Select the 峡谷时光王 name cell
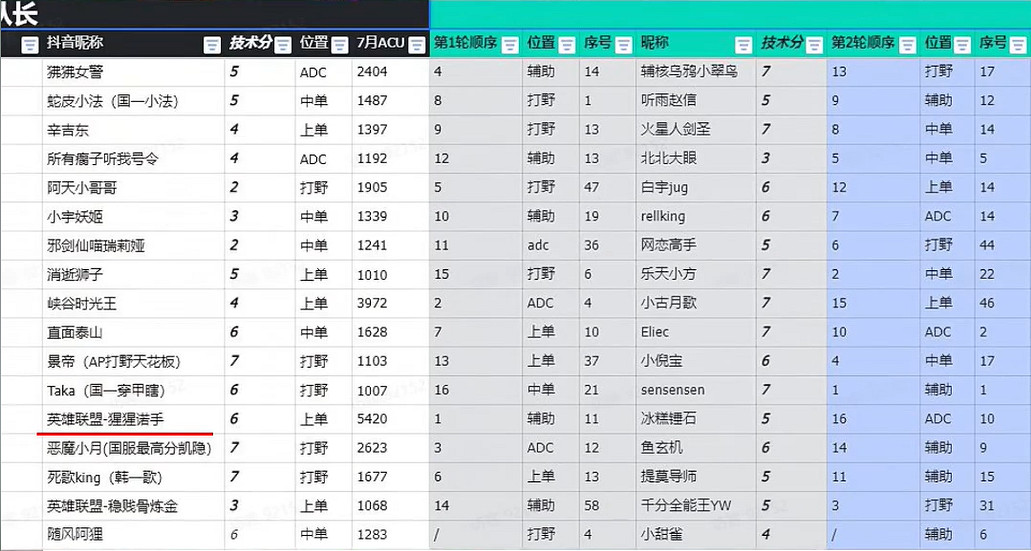Screen dimensions: 1031x551 coord(82,303)
